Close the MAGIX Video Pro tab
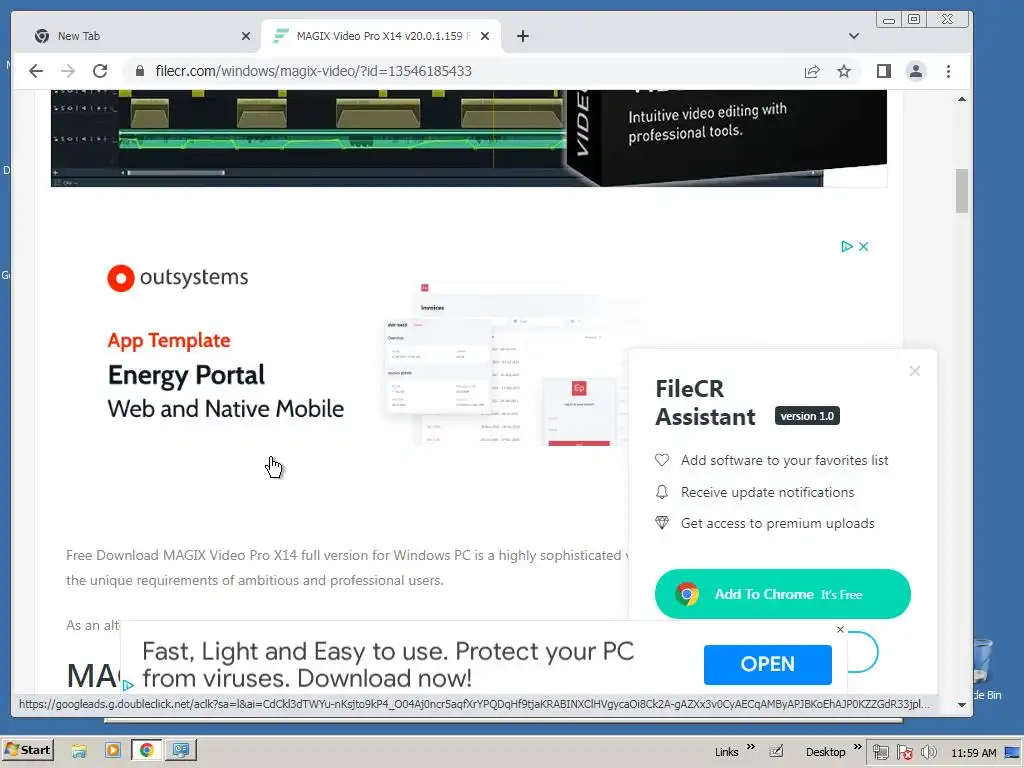The height and width of the screenshot is (768, 1024). click(485, 36)
